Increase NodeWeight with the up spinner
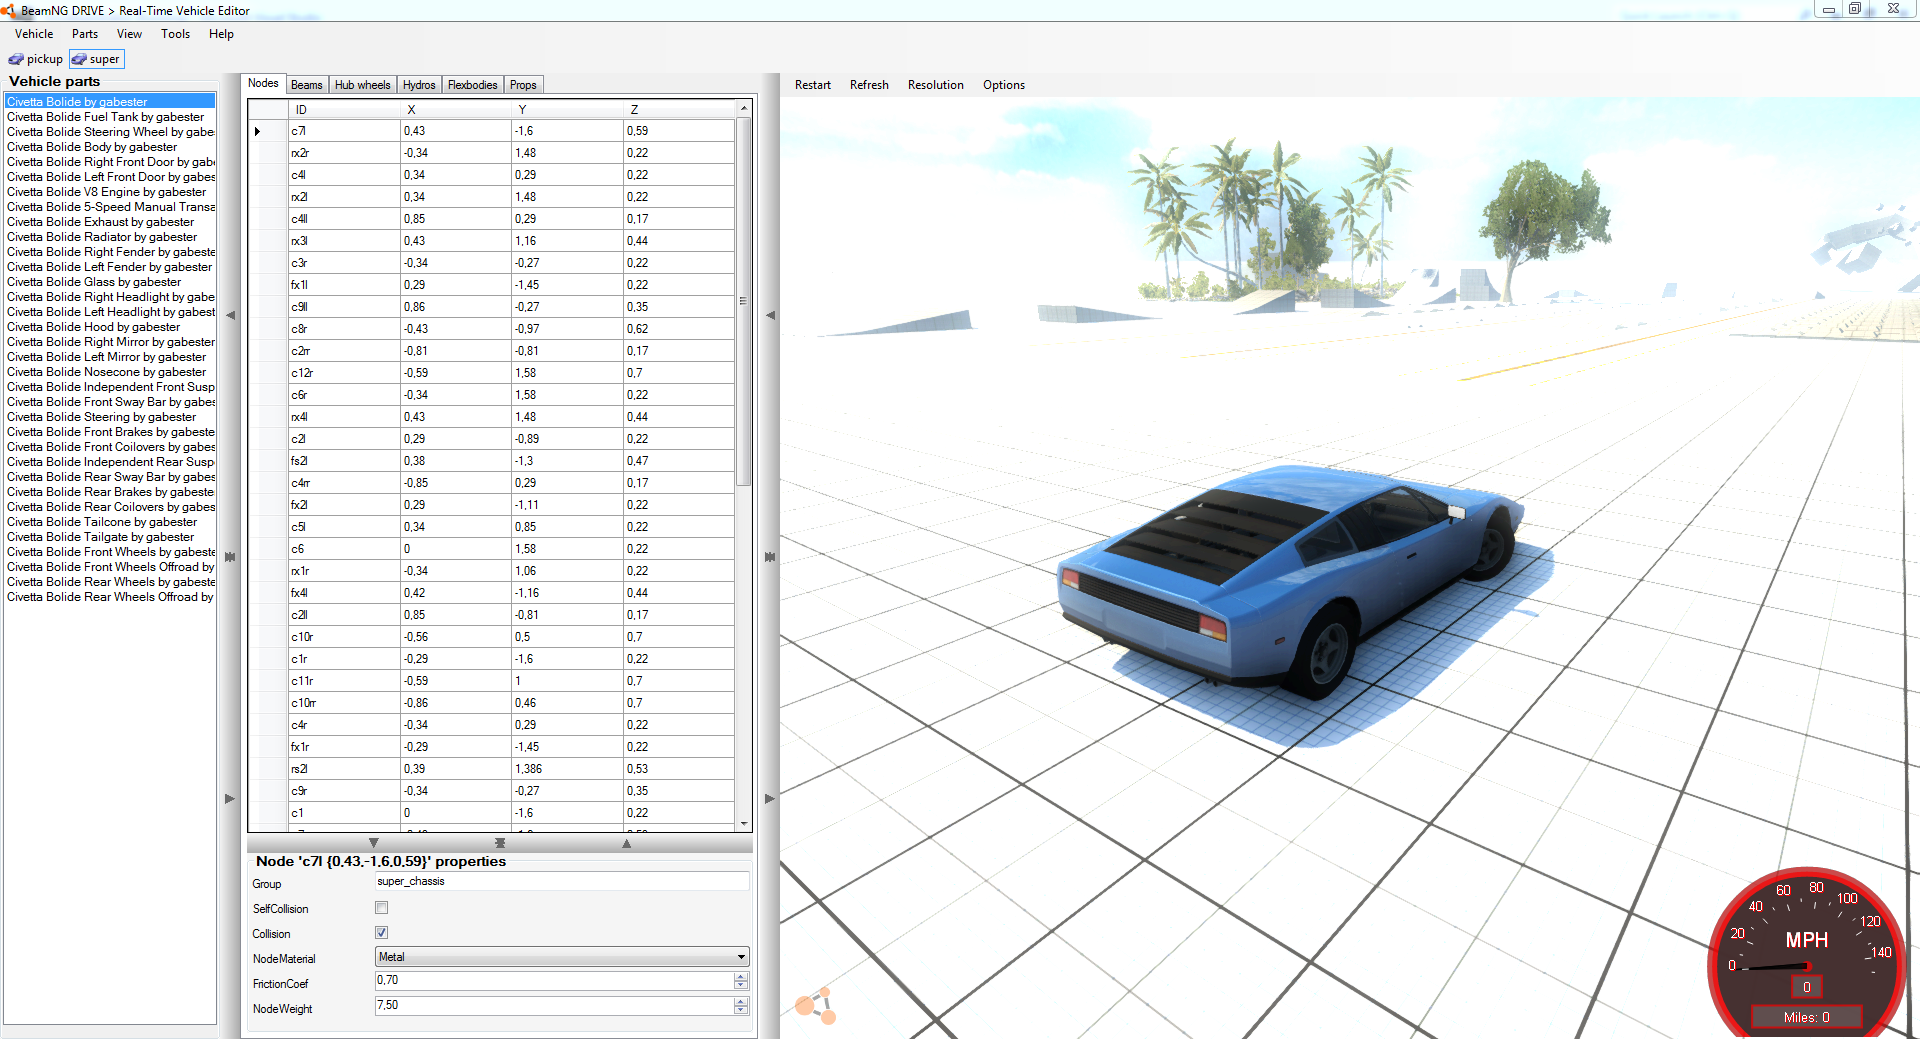The height and width of the screenshot is (1039, 1920). pyautogui.click(x=741, y=1002)
